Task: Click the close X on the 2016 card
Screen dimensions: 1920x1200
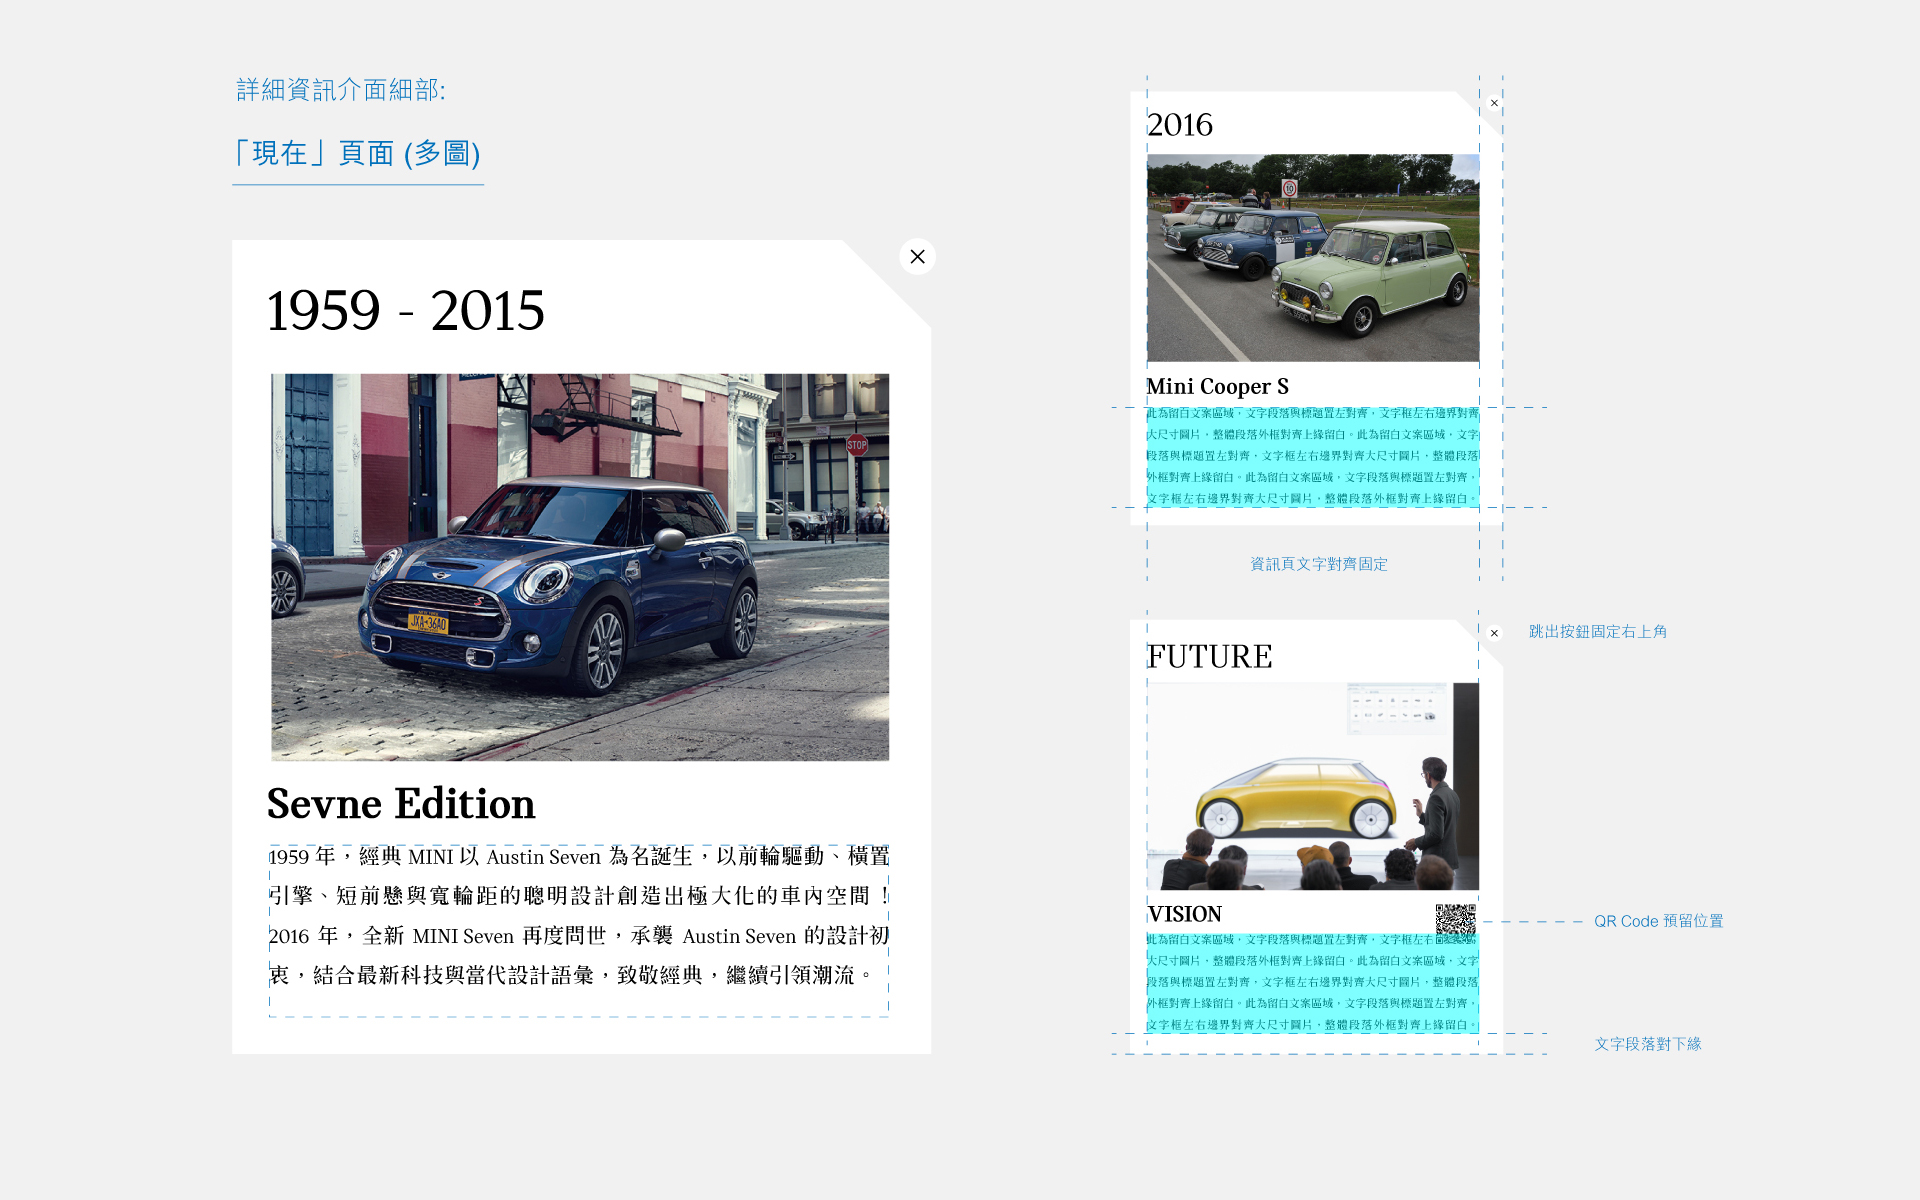Action: (x=1494, y=103)
